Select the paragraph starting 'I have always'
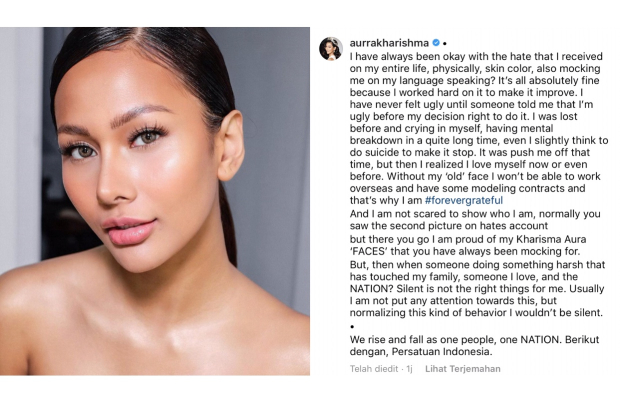This screenshot has height=413, width=620. [479, 128]
